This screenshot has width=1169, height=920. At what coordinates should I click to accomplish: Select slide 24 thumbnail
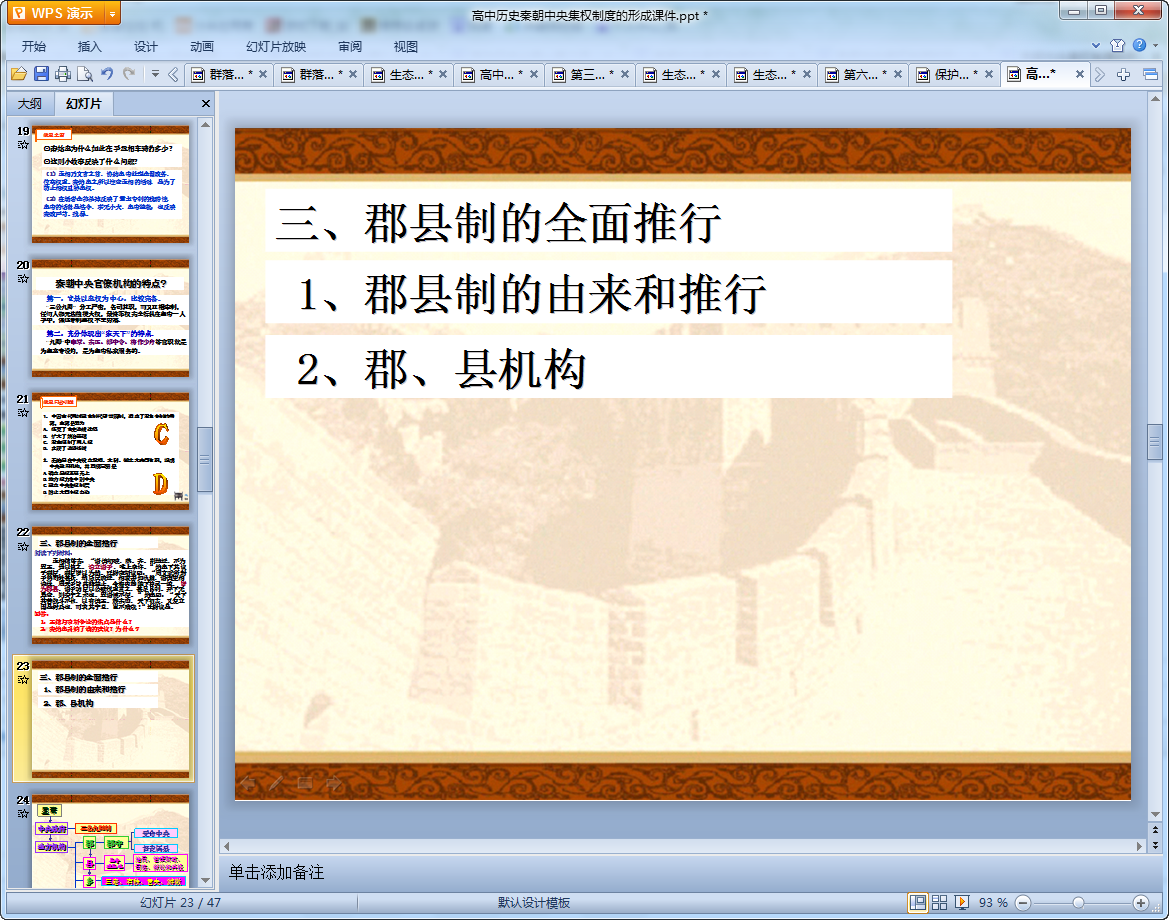110,841
